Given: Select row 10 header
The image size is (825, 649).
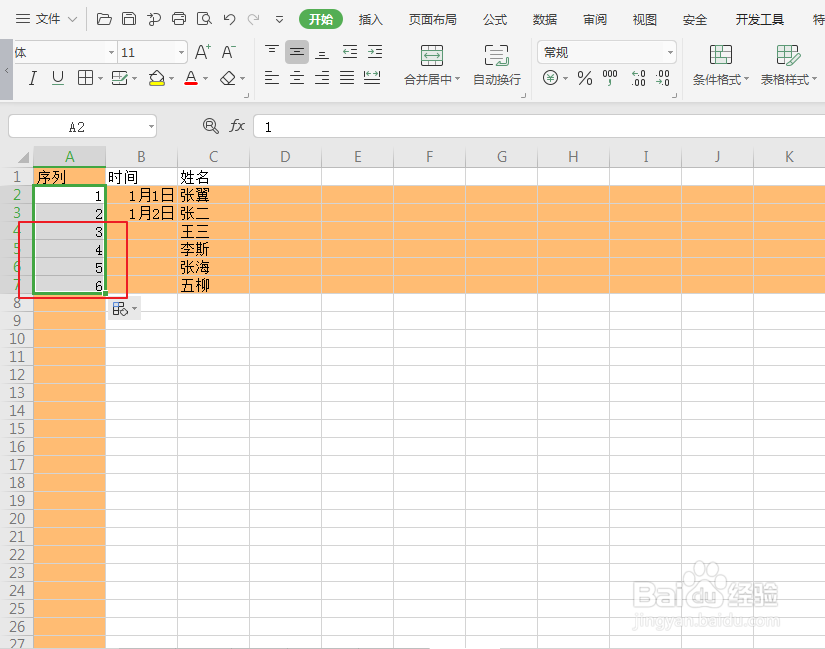Looking at the screenshot, I should coord(17,338).
